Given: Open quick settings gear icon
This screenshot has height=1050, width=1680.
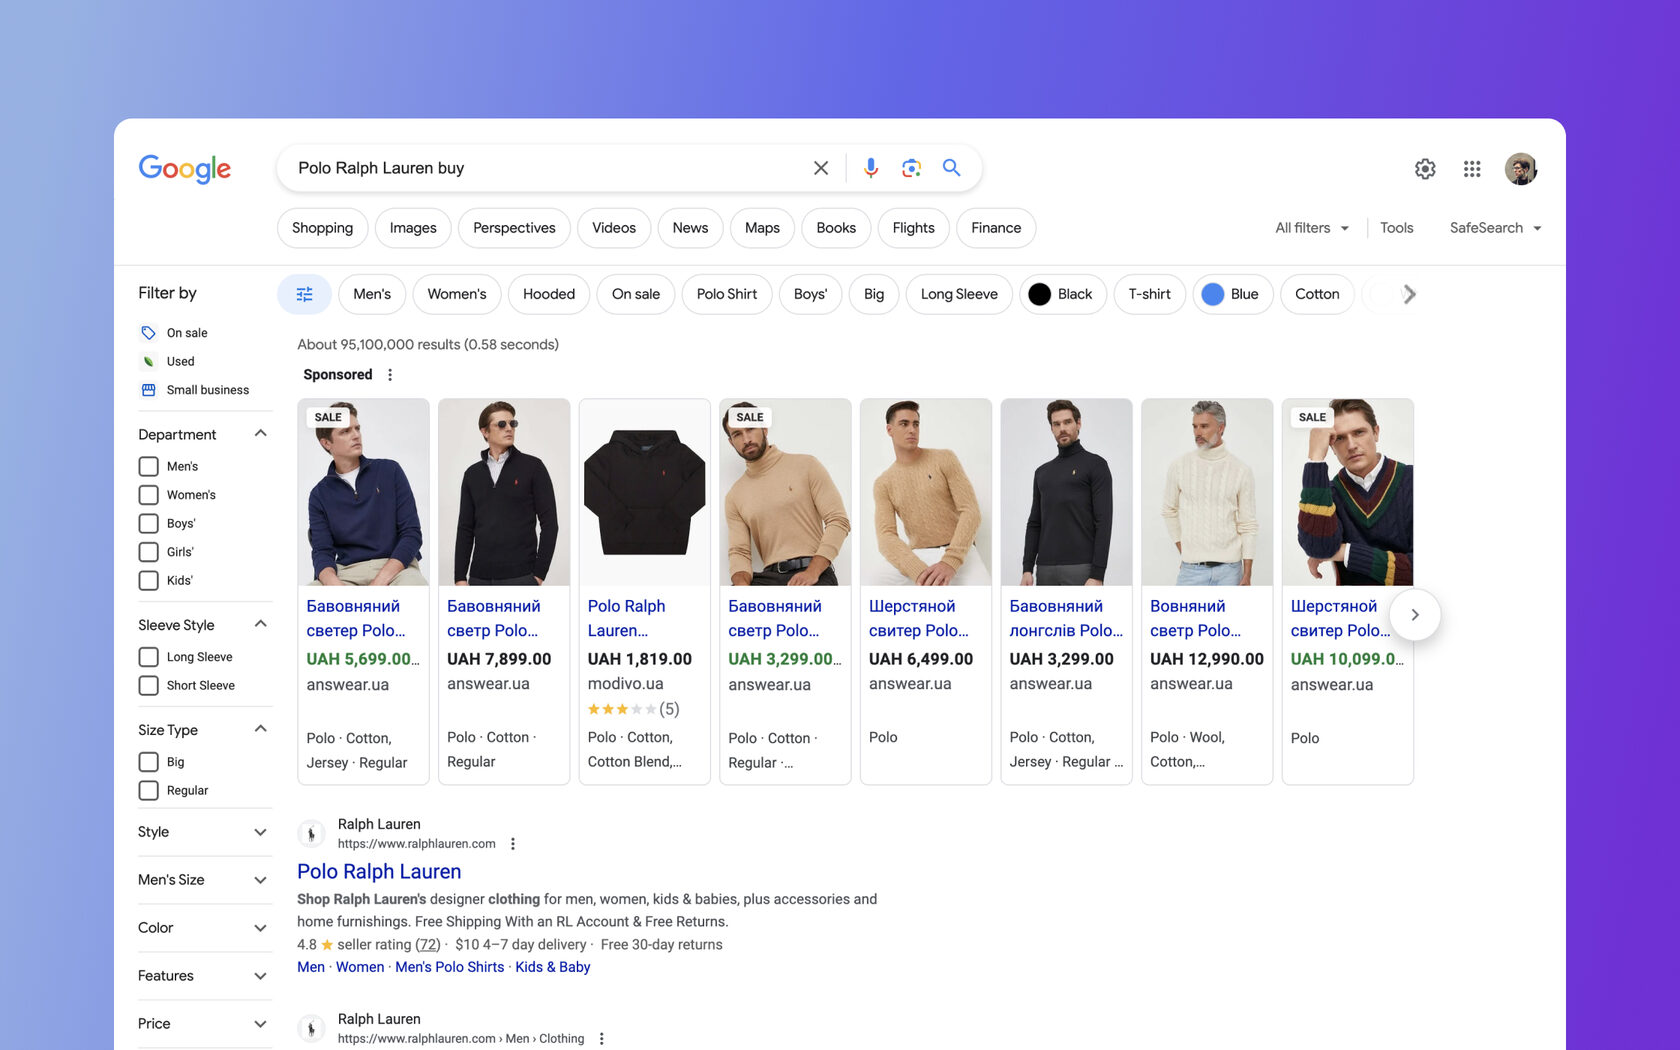Looking at the screenshot, I should [x=1425, y=169].
